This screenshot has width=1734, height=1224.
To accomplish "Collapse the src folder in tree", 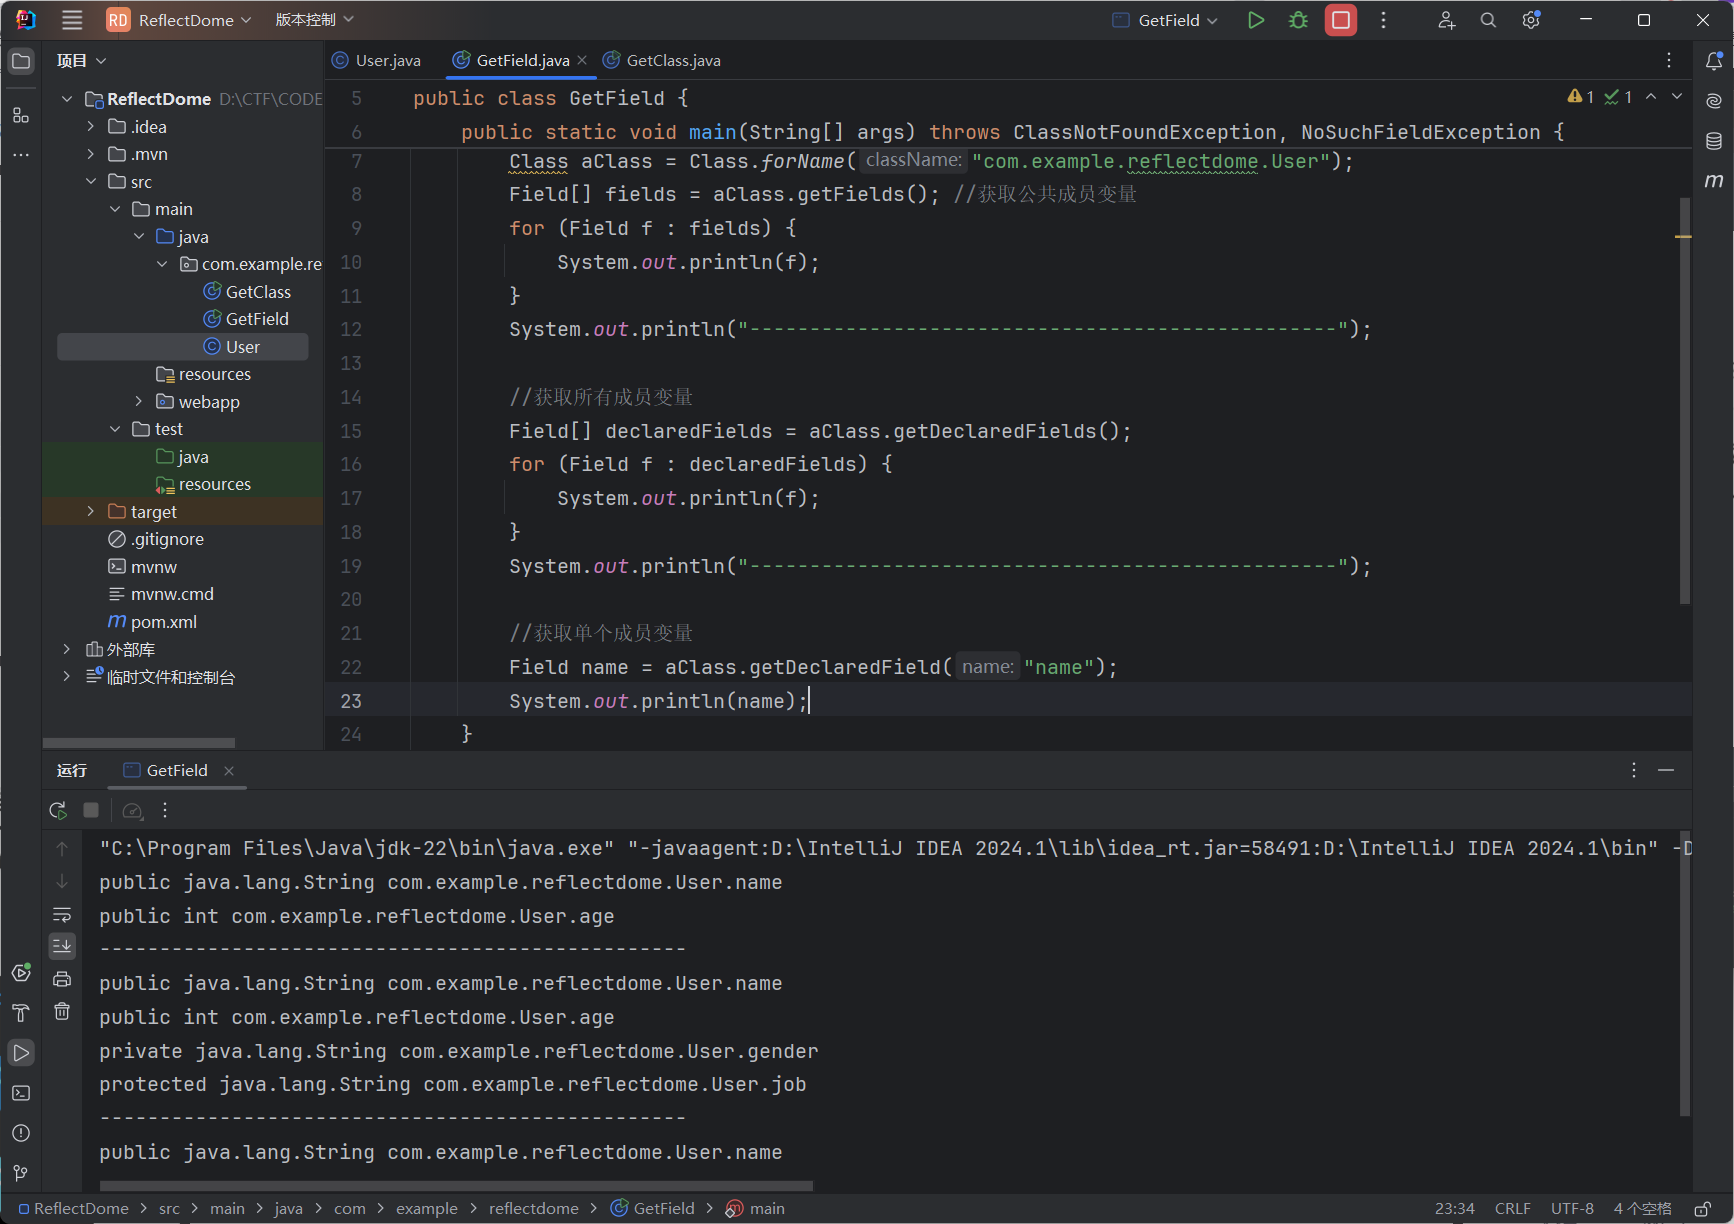I will 91,182.
